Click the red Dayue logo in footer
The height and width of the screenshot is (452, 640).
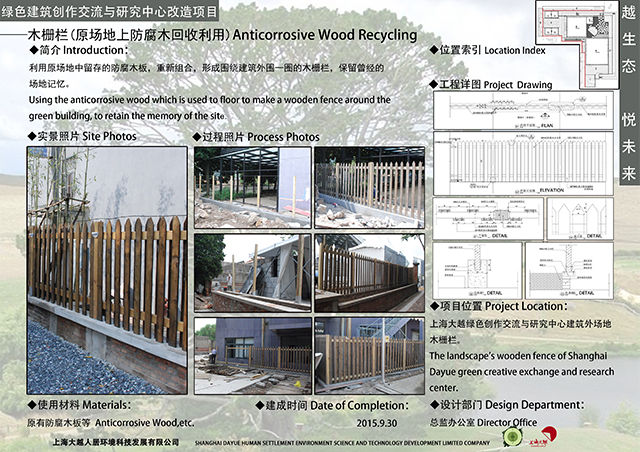[544, 437]
